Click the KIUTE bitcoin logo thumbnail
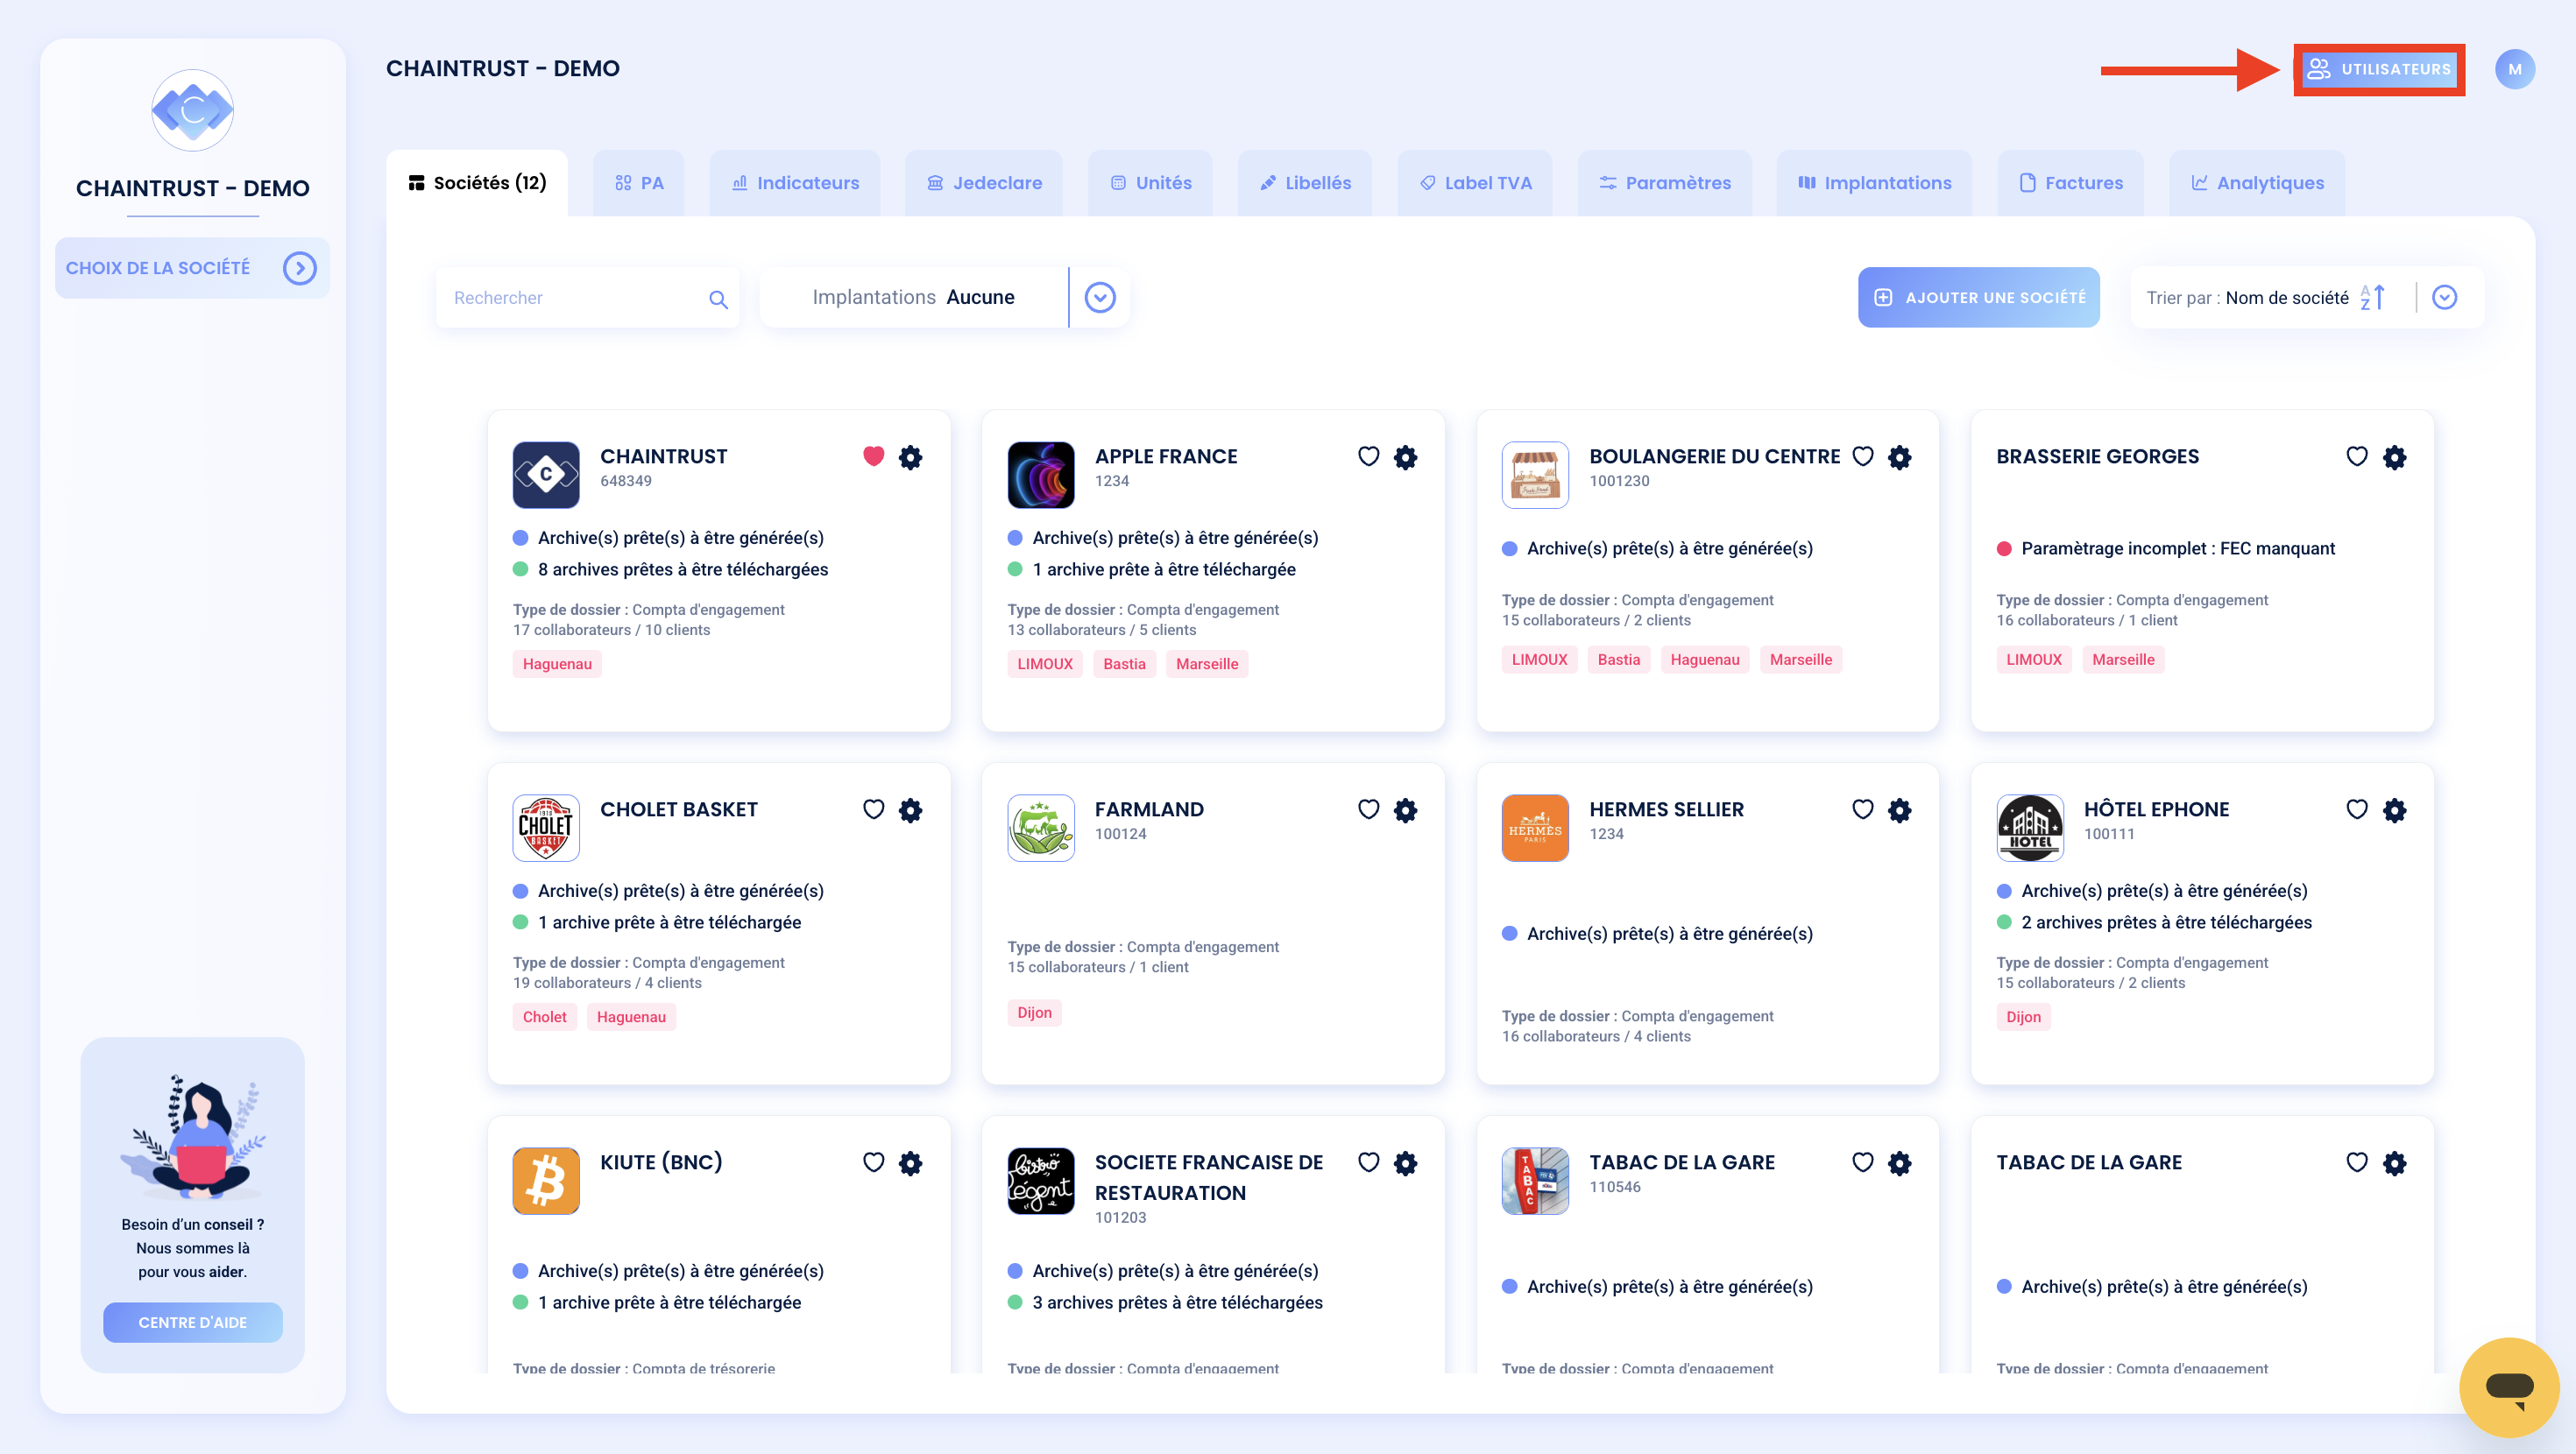2576x1454 pixels. tap(546, 1181)
